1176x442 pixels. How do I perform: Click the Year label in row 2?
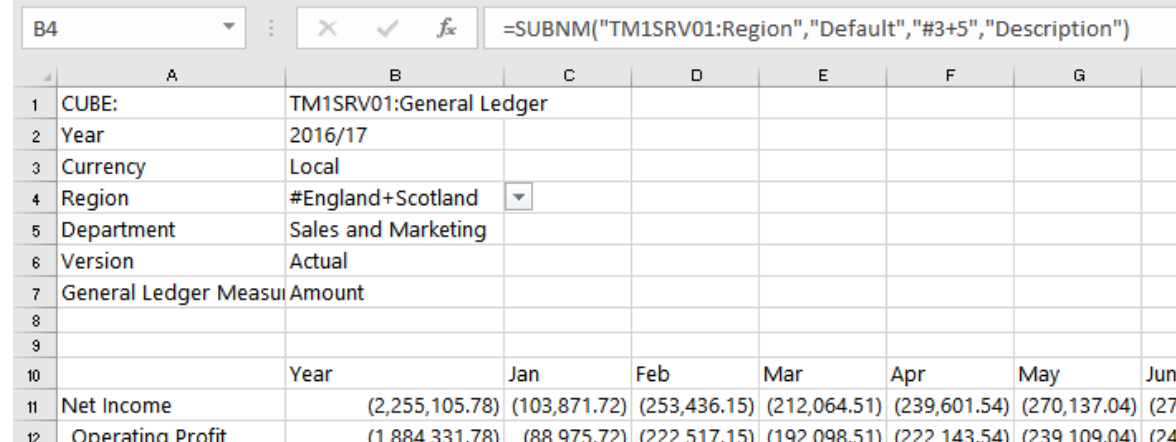click(172, 135)
